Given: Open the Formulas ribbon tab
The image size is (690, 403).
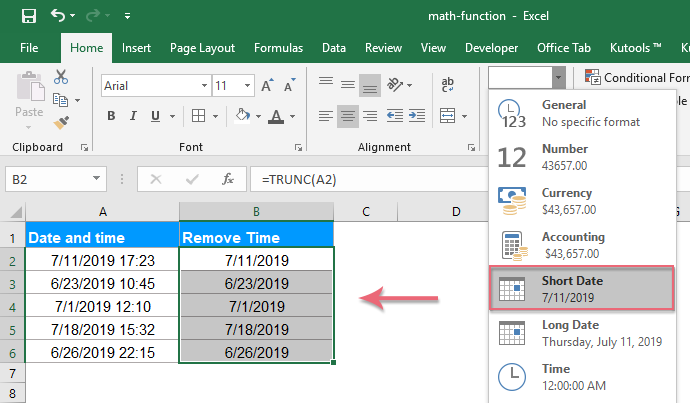Looking at the screenshot, I should 279,47.
